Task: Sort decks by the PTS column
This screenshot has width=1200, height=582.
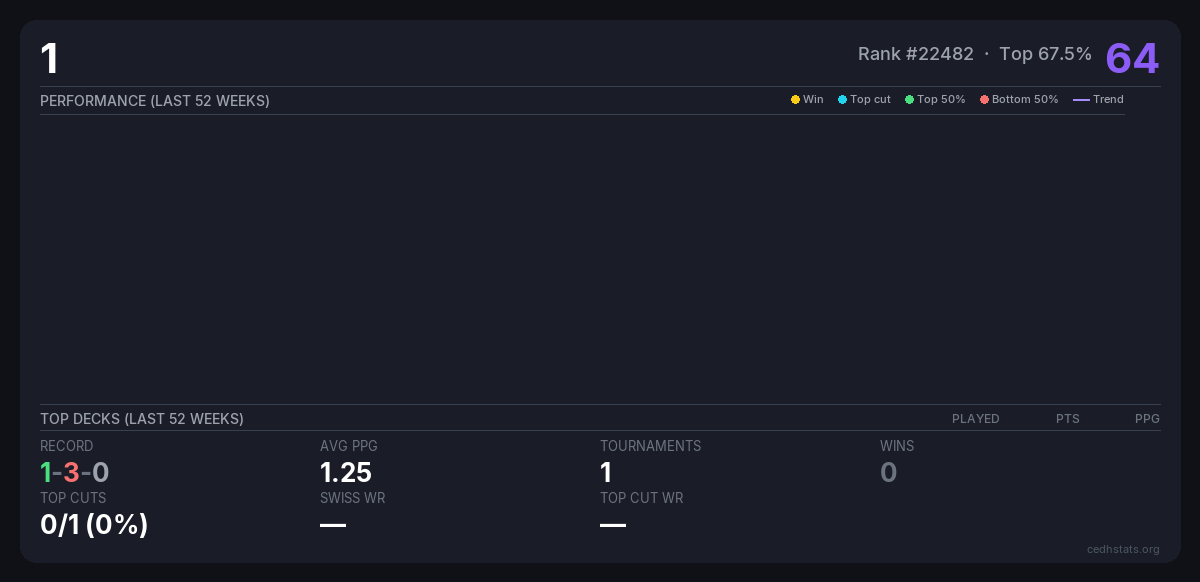Action: point(1067,419)
